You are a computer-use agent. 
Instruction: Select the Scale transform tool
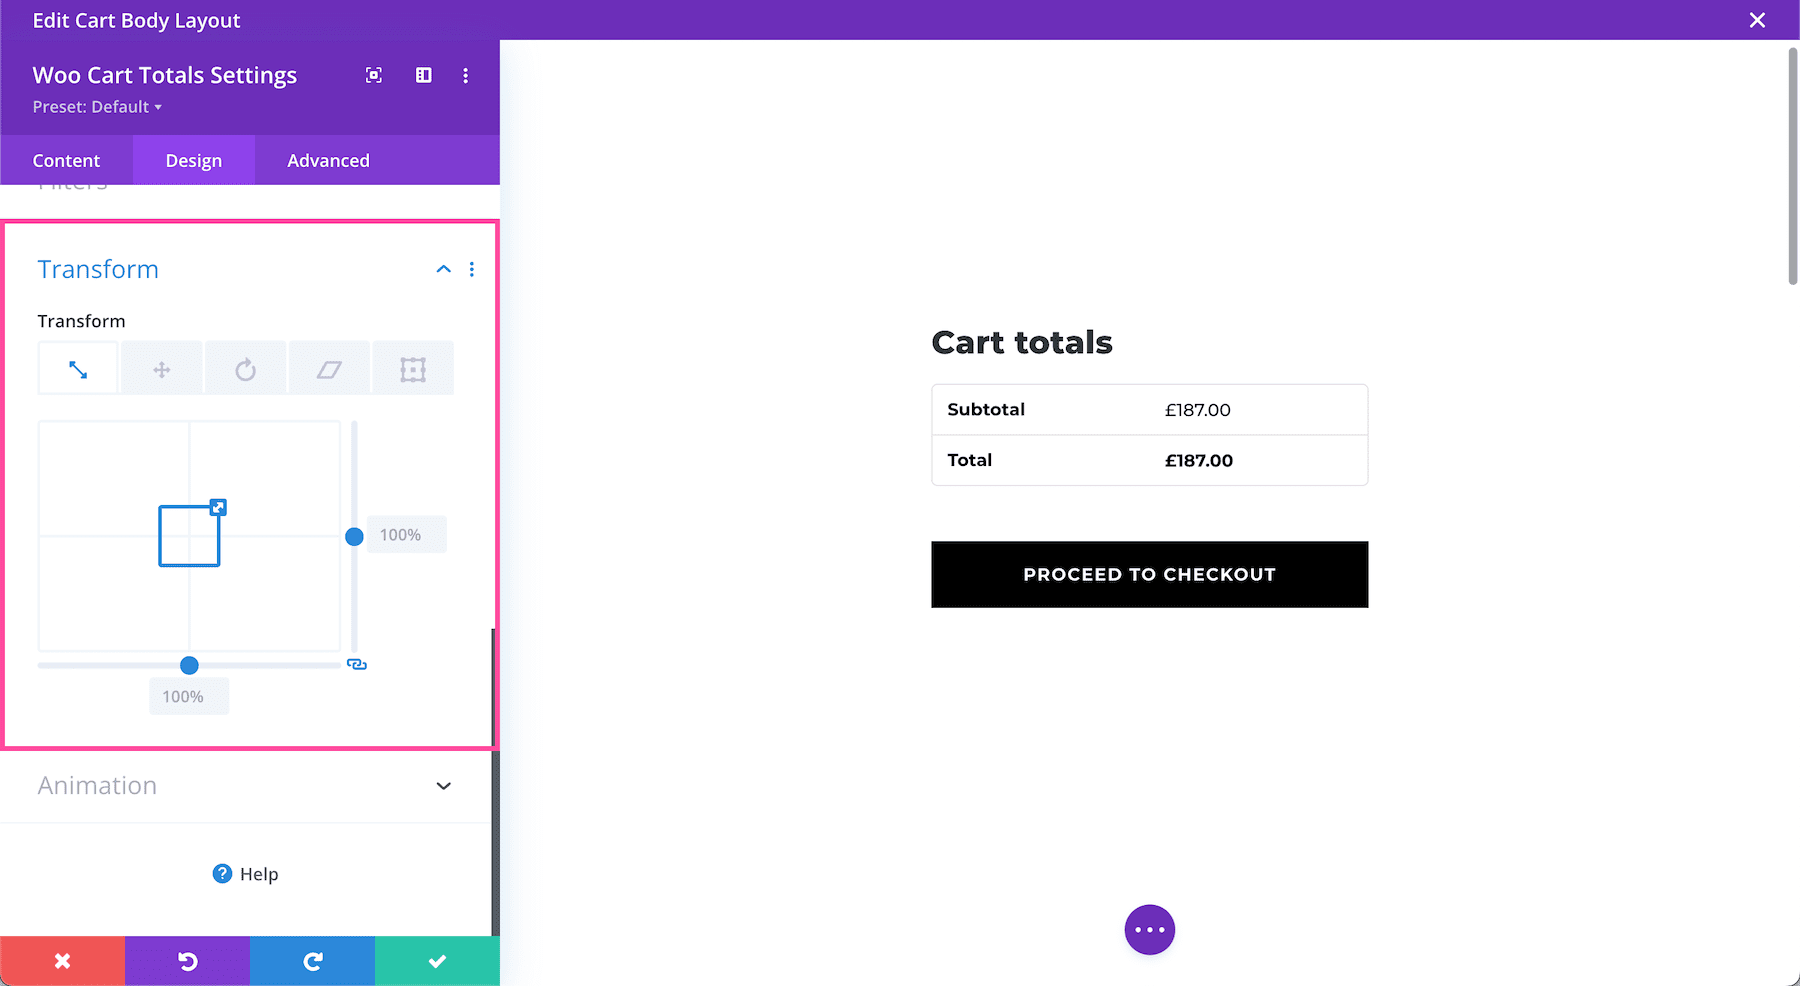click(x=77, y=367)
